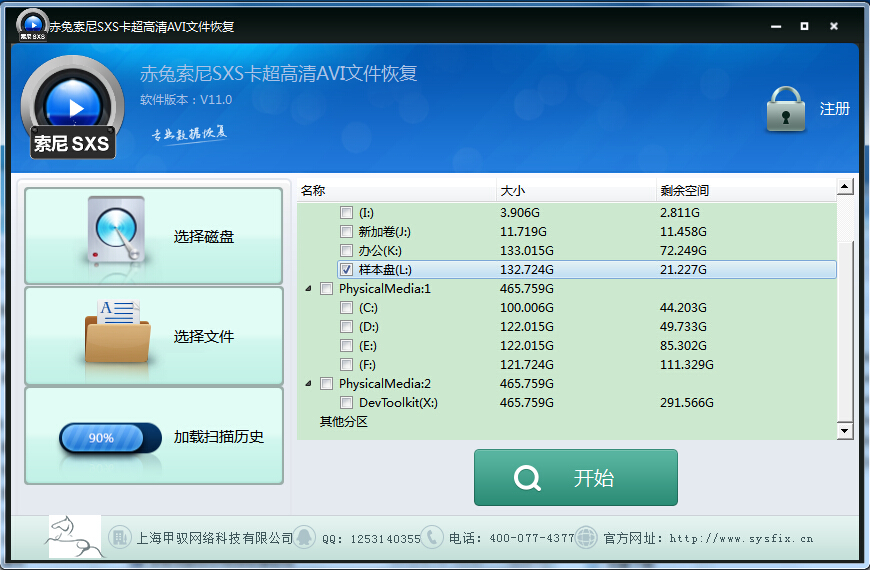Check the (I:) drive checkbox
Screen dimensions: 870x570
(346, 213)
